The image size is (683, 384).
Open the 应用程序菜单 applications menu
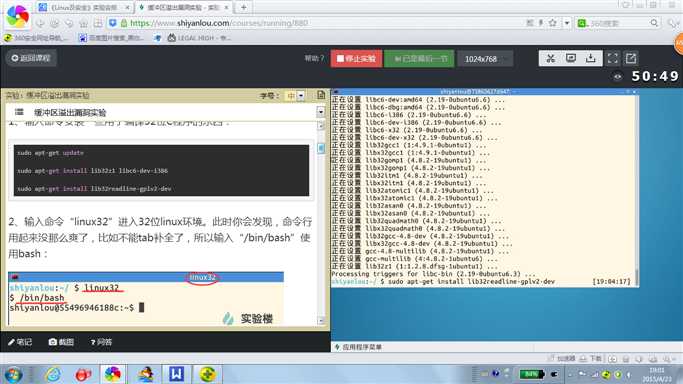click(358, 347)
